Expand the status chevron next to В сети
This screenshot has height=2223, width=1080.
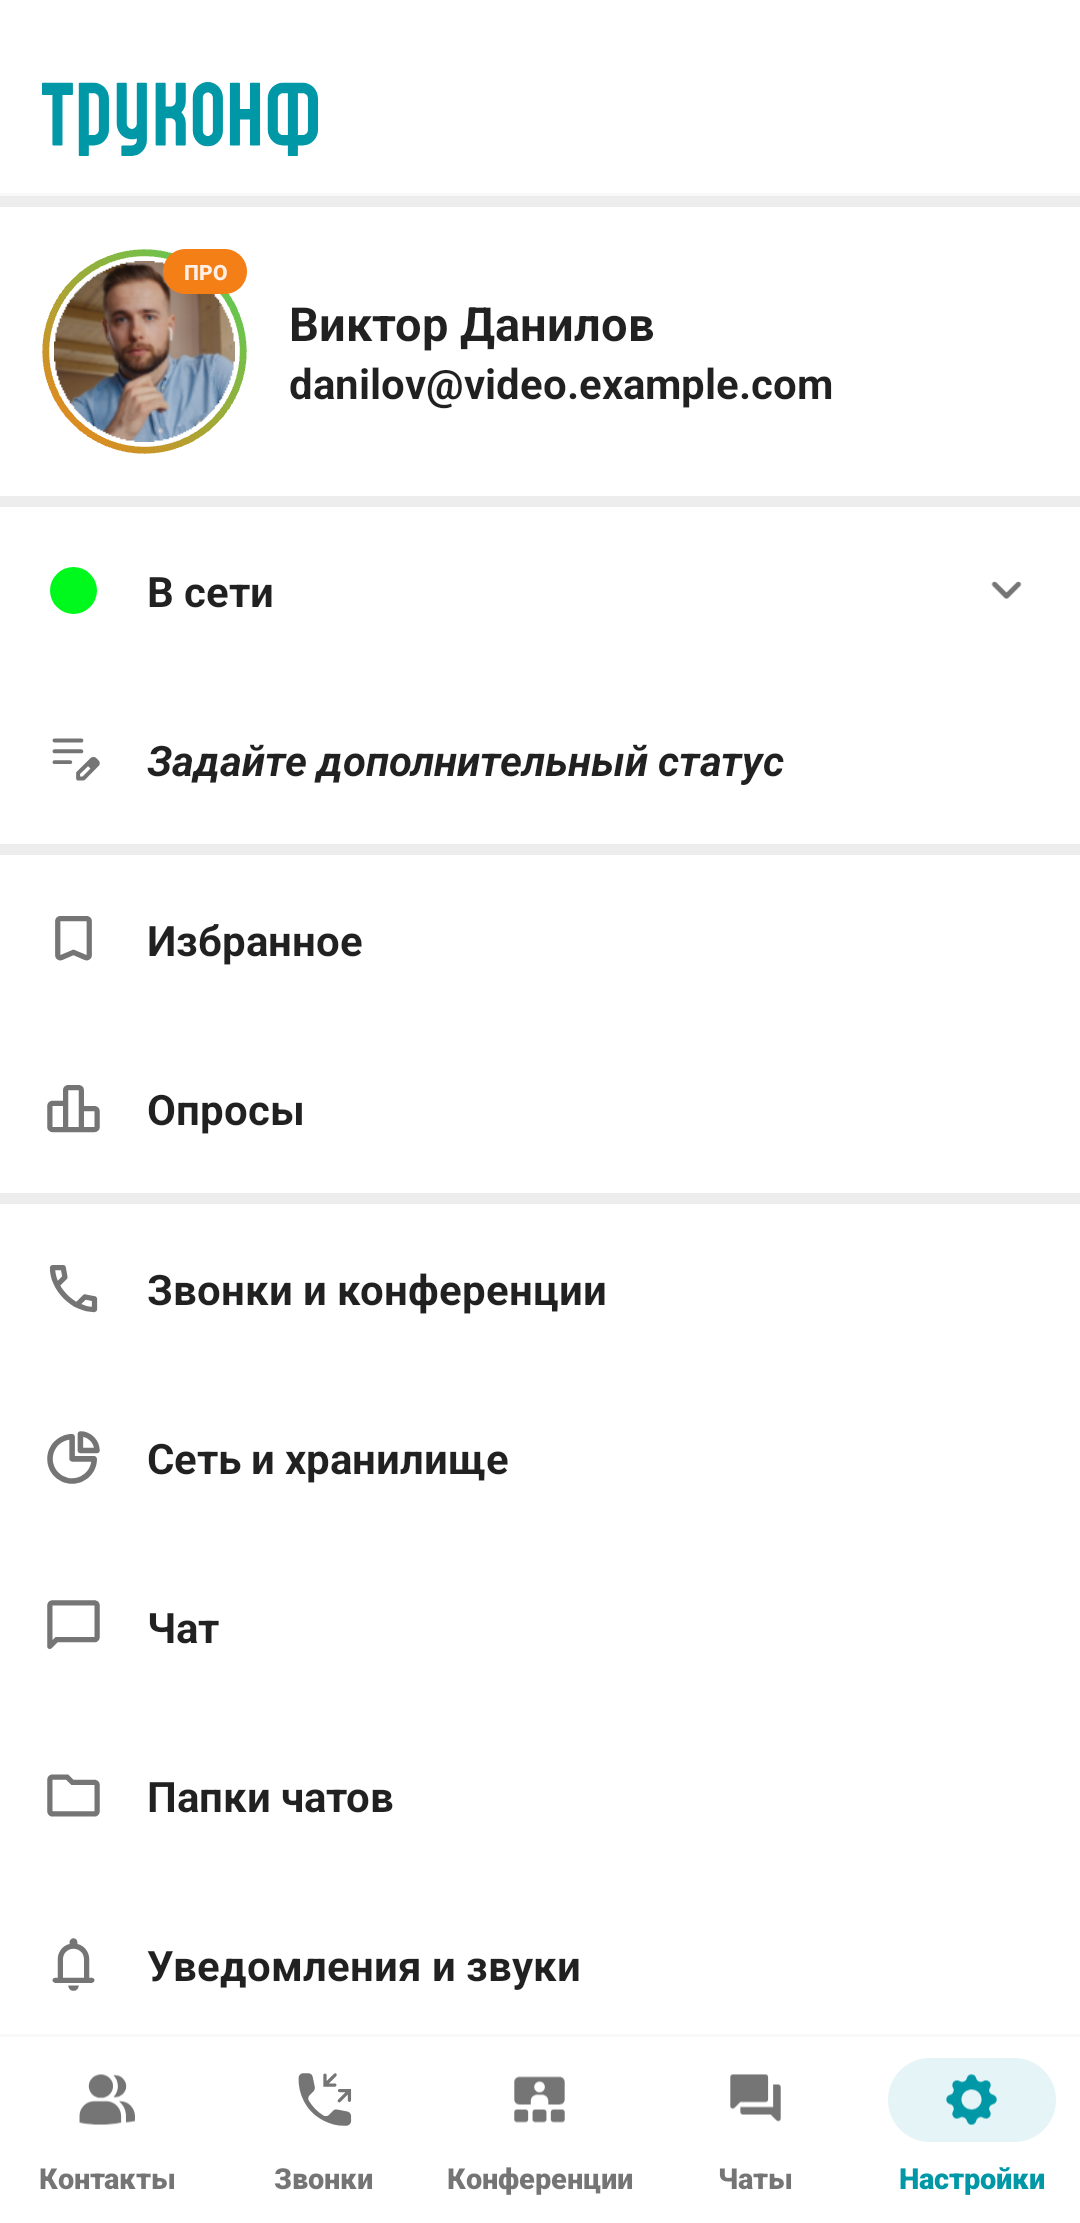[x=1005, y=590]
